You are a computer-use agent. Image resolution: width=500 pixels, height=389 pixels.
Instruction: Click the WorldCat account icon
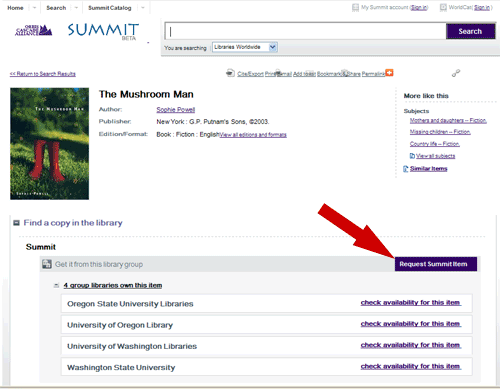pyautogui.click(x=443, y=7)
